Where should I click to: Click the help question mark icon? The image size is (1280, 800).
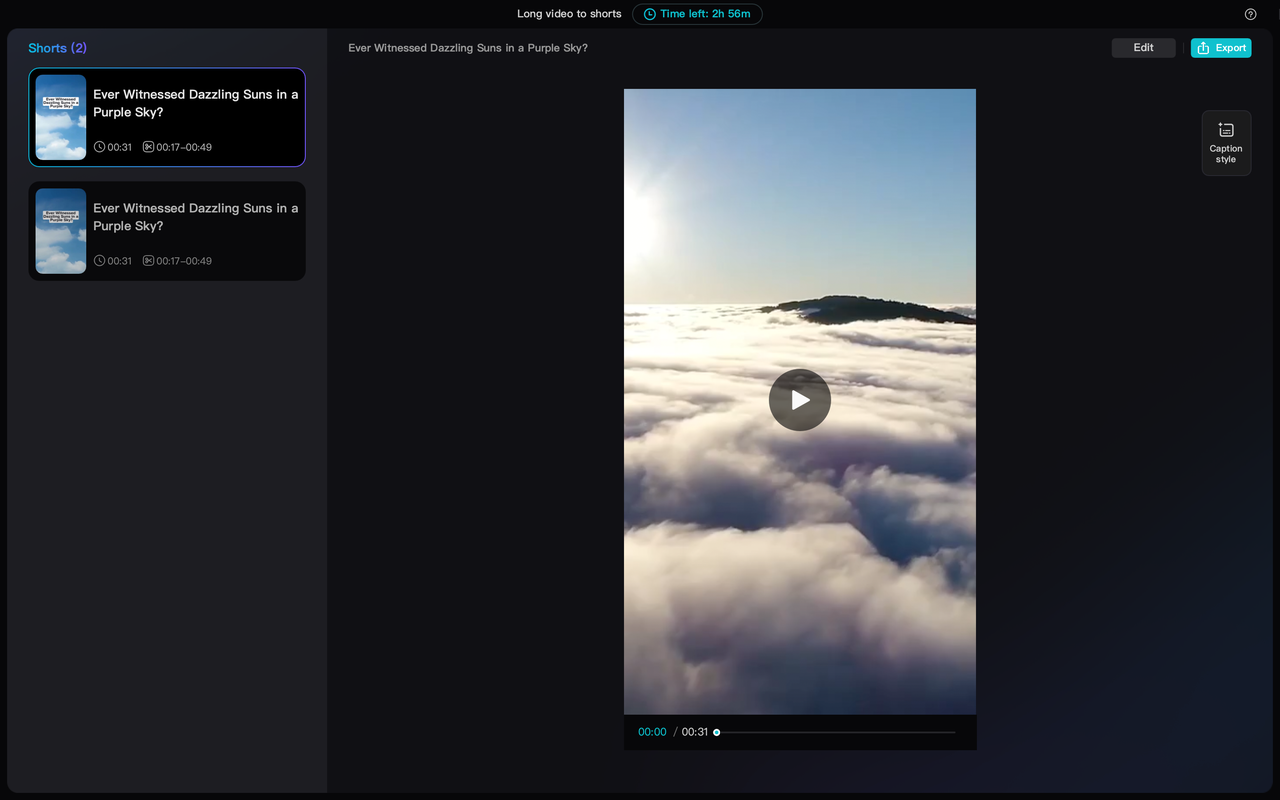[x=1250, y=14]
